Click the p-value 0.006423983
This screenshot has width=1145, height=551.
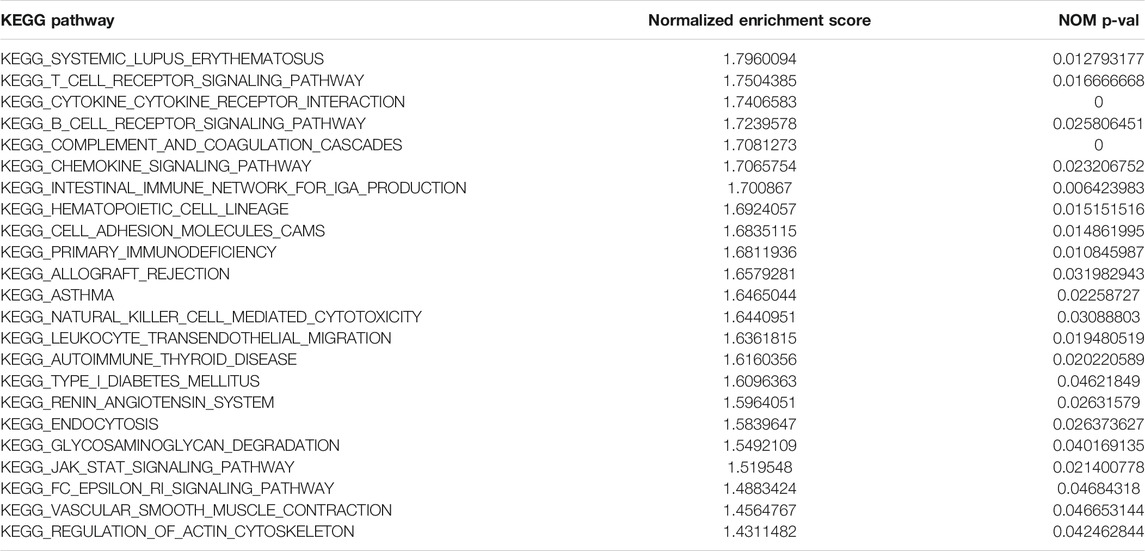point(1099,188)
